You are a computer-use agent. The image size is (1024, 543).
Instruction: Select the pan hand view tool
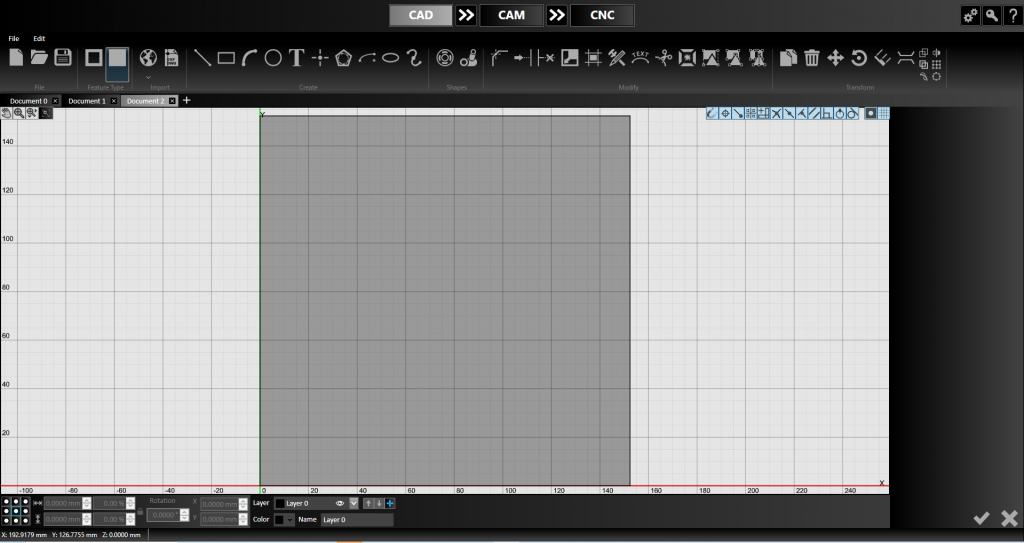point(7,113)
